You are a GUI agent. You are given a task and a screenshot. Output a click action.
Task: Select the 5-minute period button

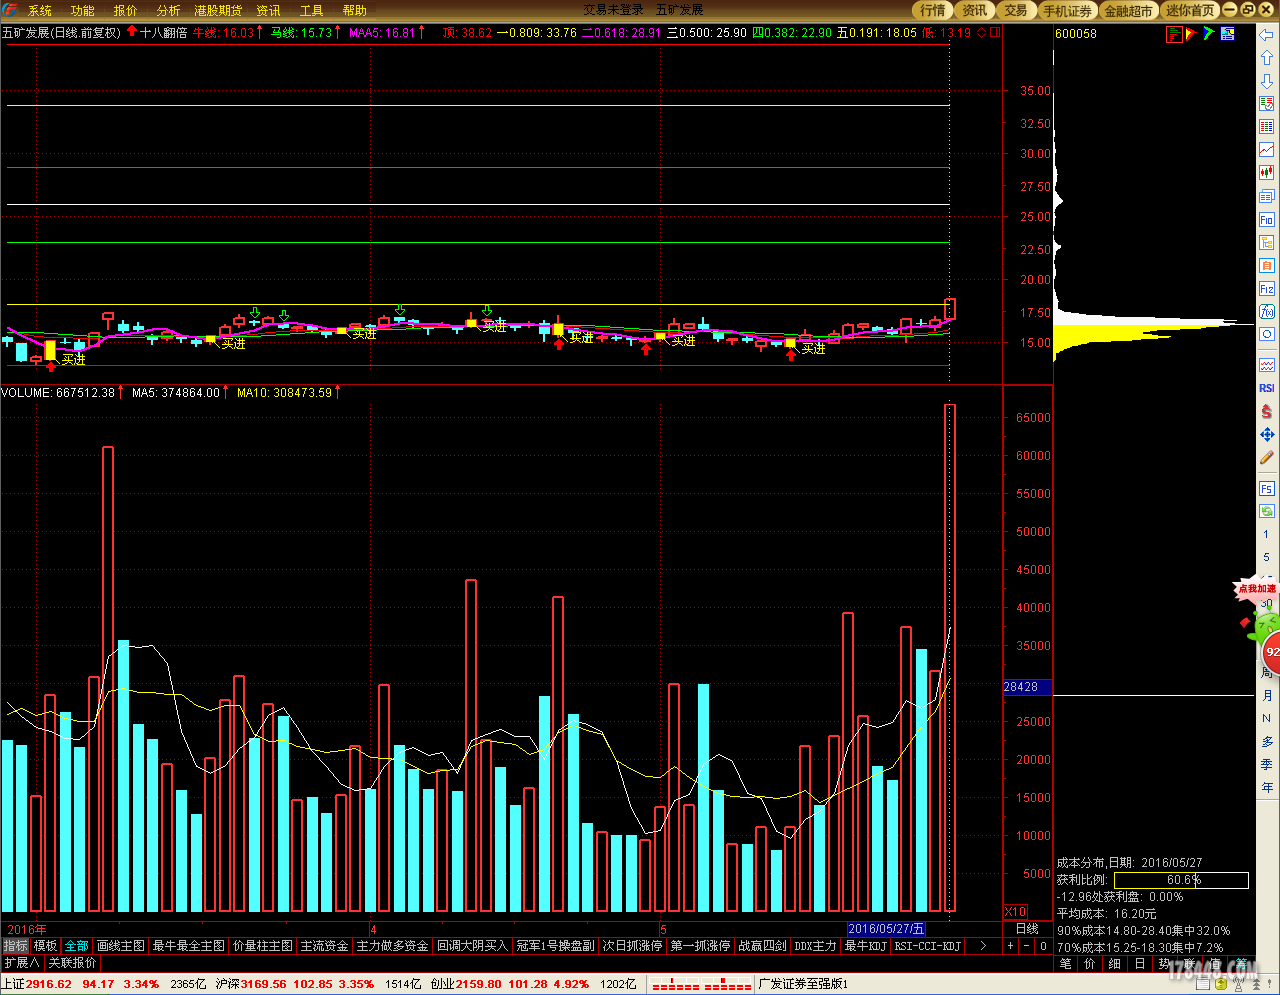[1266, 557]
